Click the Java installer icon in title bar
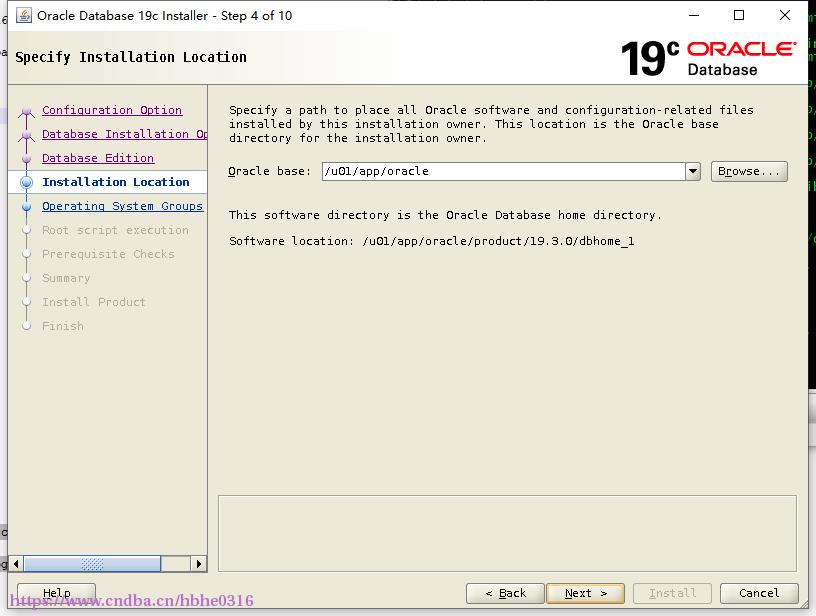This screenshot has height=616, width=816. (x=23, y=16)
